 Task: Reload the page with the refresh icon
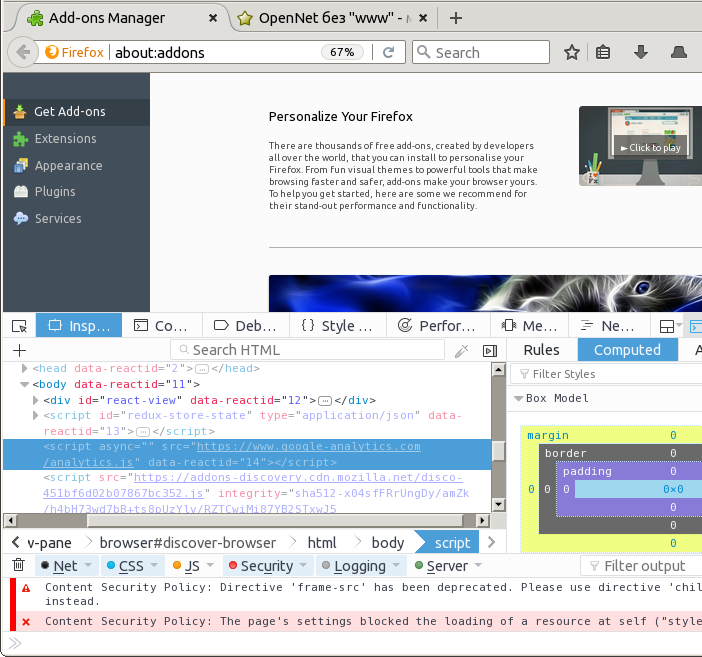click(389, 52)
